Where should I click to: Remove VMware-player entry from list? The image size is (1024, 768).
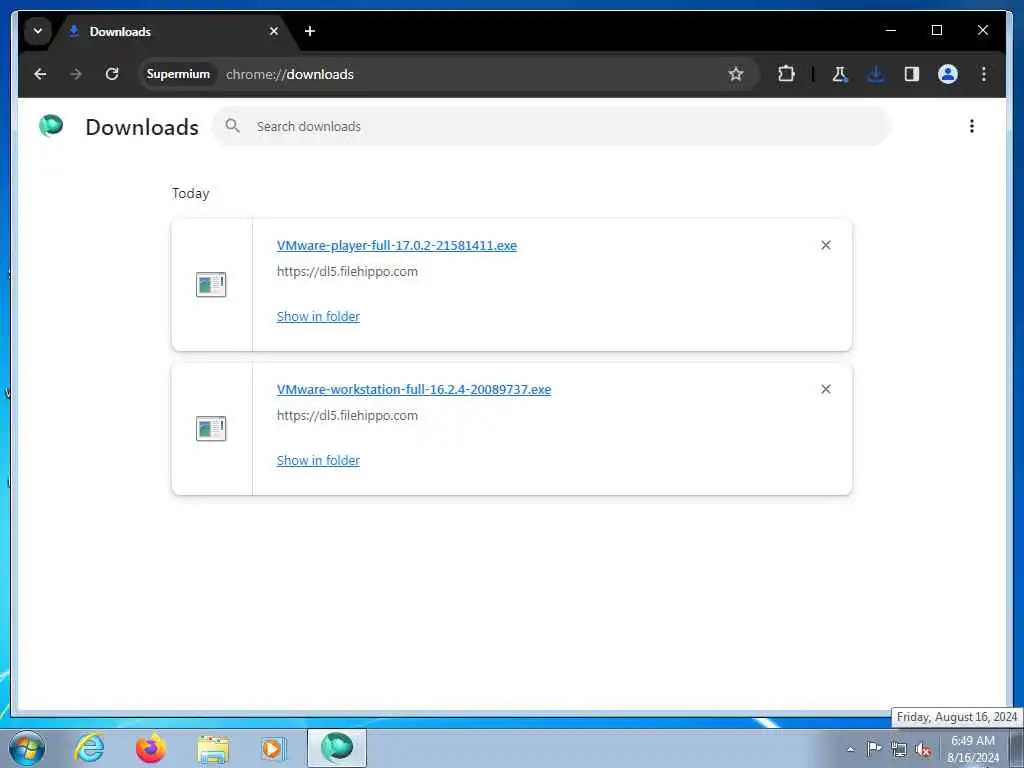[x=825, y=245]
